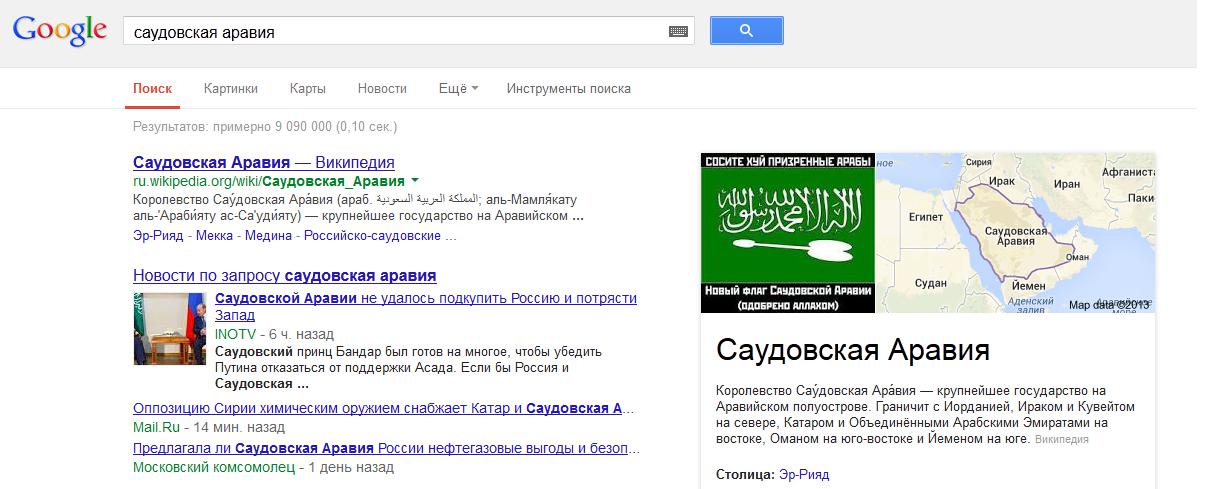Click the Google logo
Image resolution: width=1214 pixels, height=489 pixels.
tap(60, 32)
